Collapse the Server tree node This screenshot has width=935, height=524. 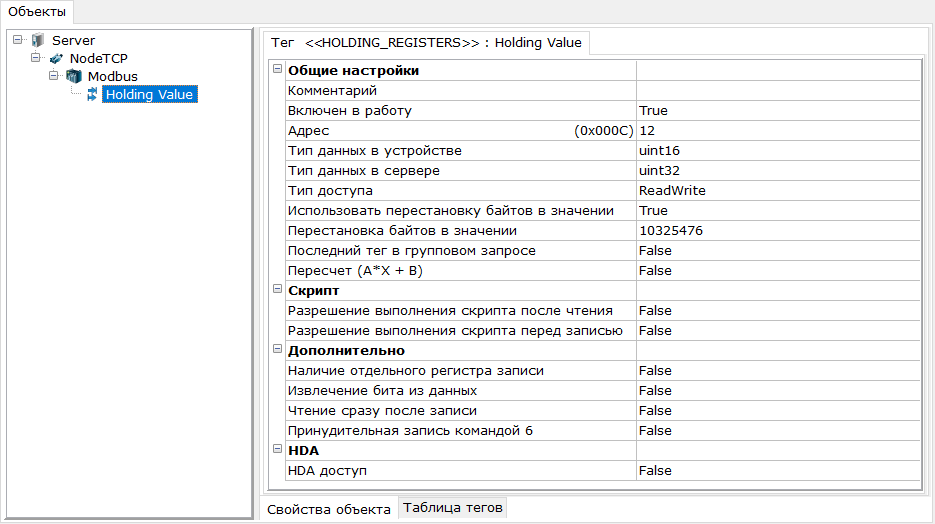[x=18, y=40]
